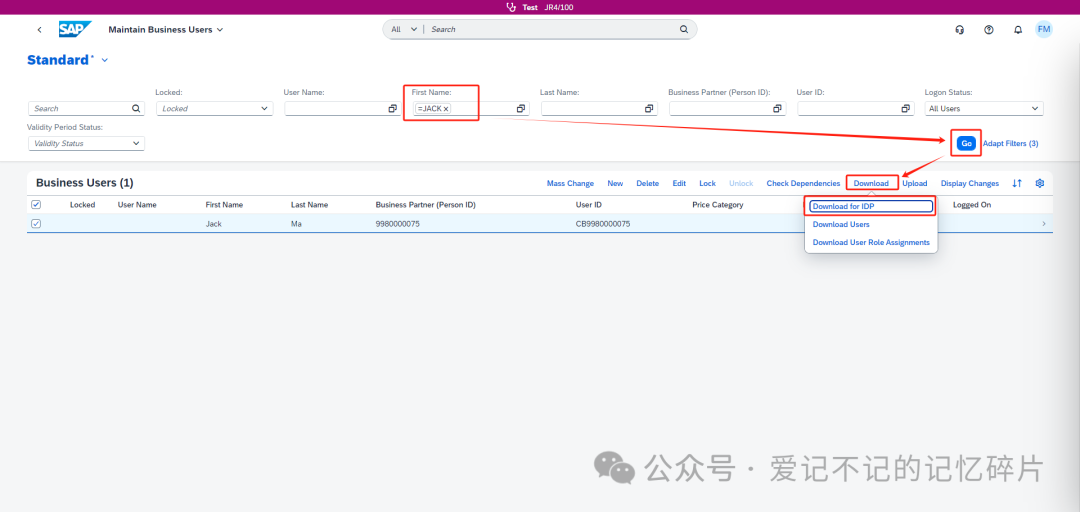Toggle the Jack Ma row checkbox
The image size is (1080, 512).
pos(37,224)
